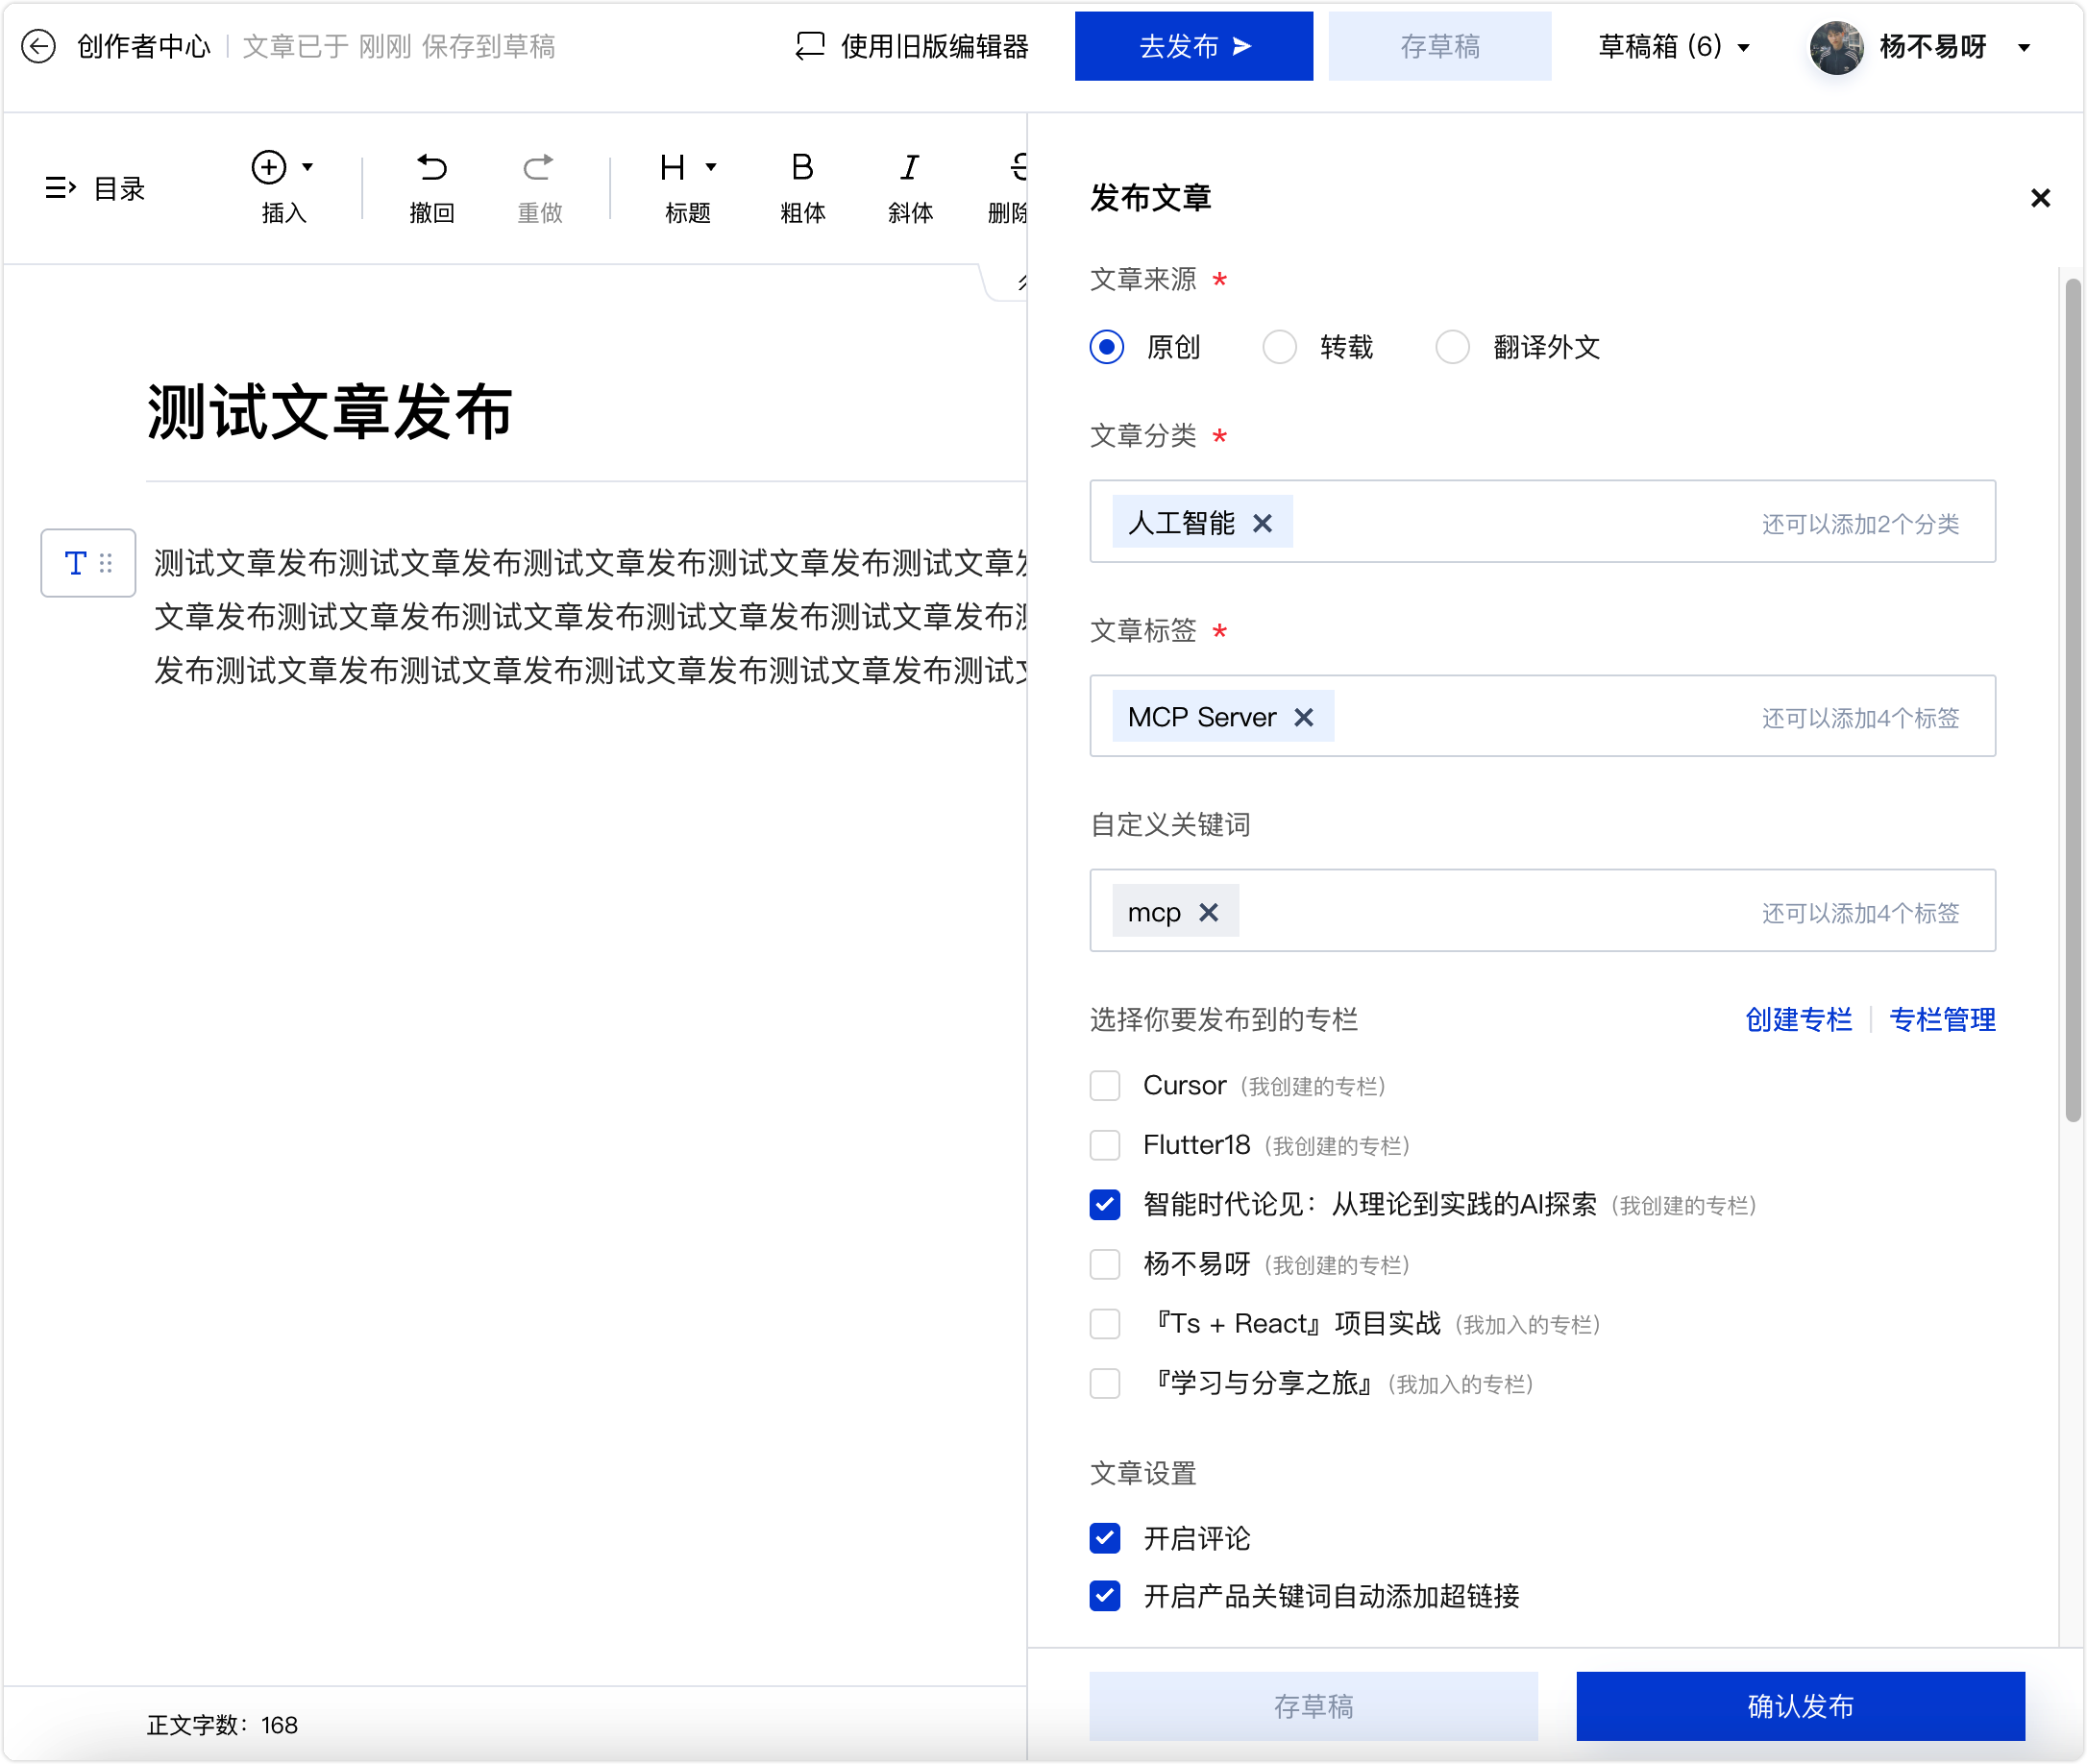Screen dimensions: 2087x1764
Task: Click the paragraph T block handle
Action: pos(88,563)
